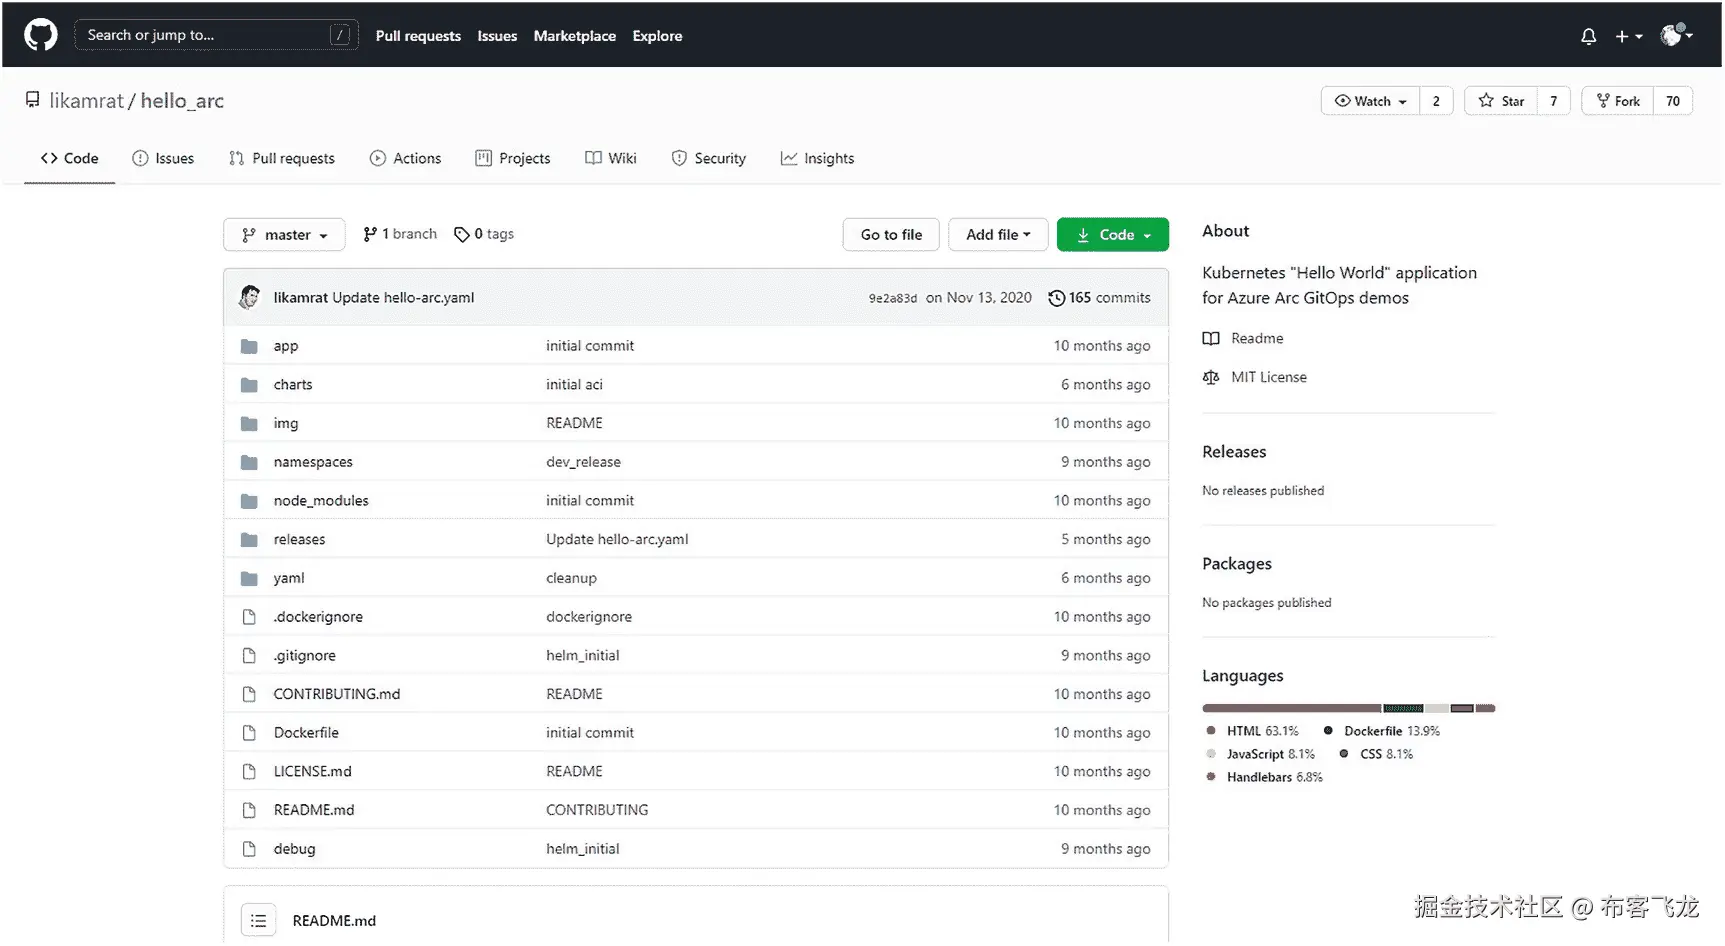
Task: View the fork count of 70
Action: pyautogui.click(x=1673, y=101)
